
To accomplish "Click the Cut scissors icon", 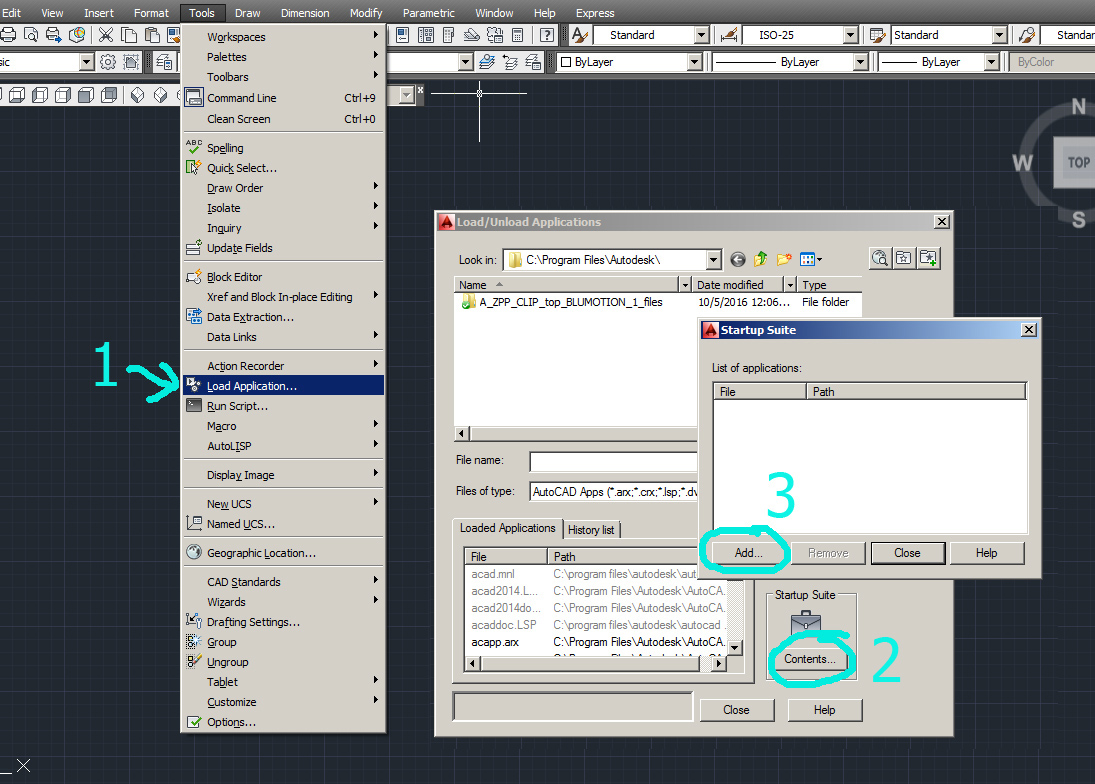I will [106, 35].
